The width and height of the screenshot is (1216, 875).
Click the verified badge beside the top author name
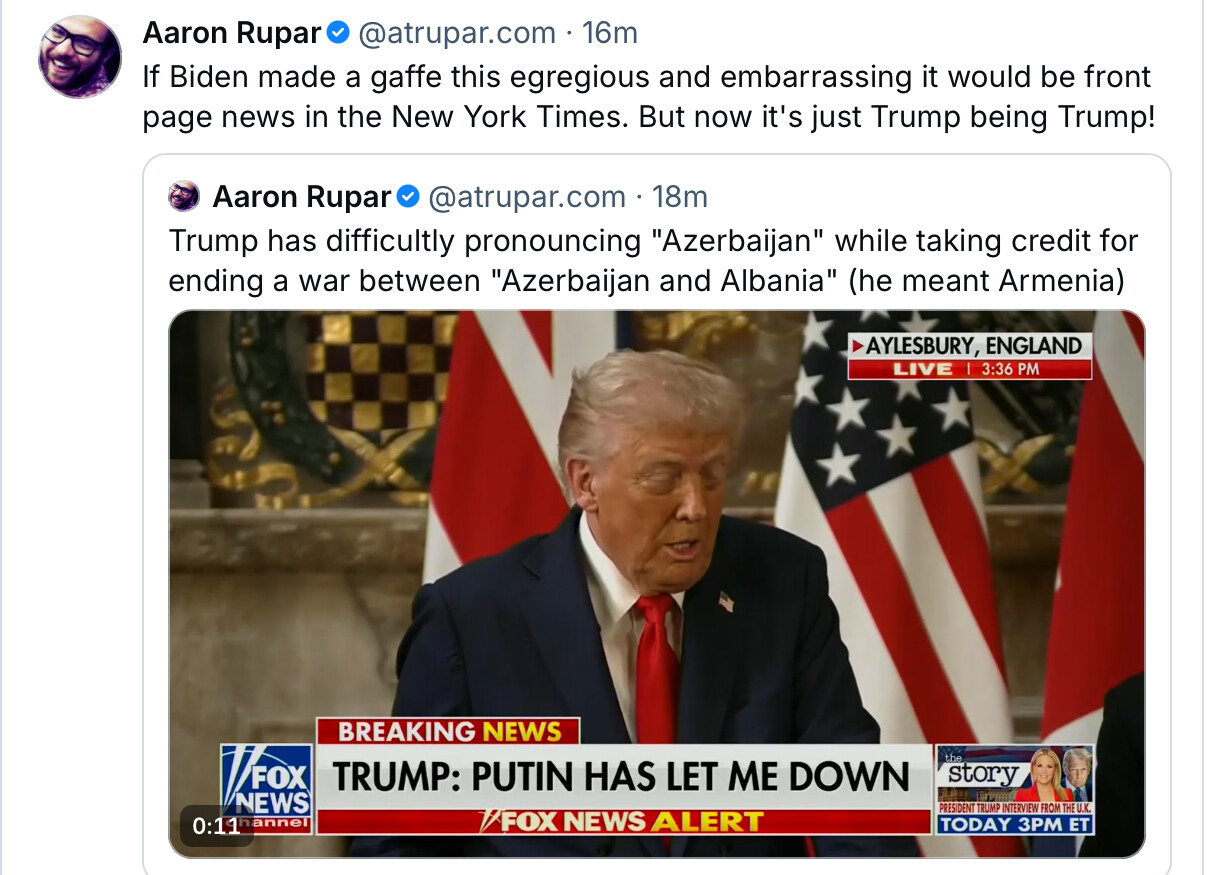pos(339,34)
